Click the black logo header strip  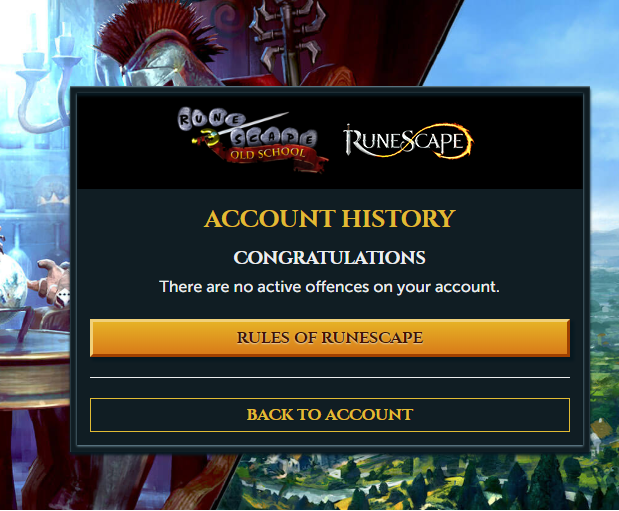coord(330,141)
